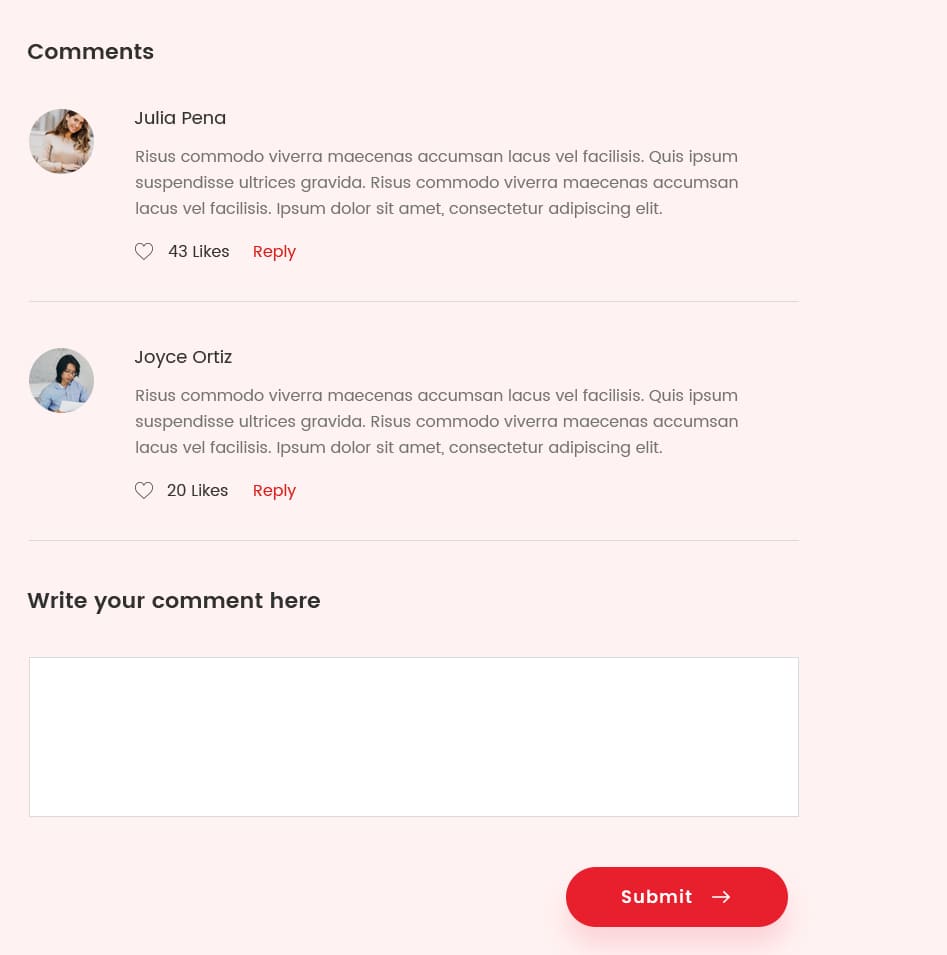
Task: Click the arrow icon inside the Submit button
Action: click(721, 897)
